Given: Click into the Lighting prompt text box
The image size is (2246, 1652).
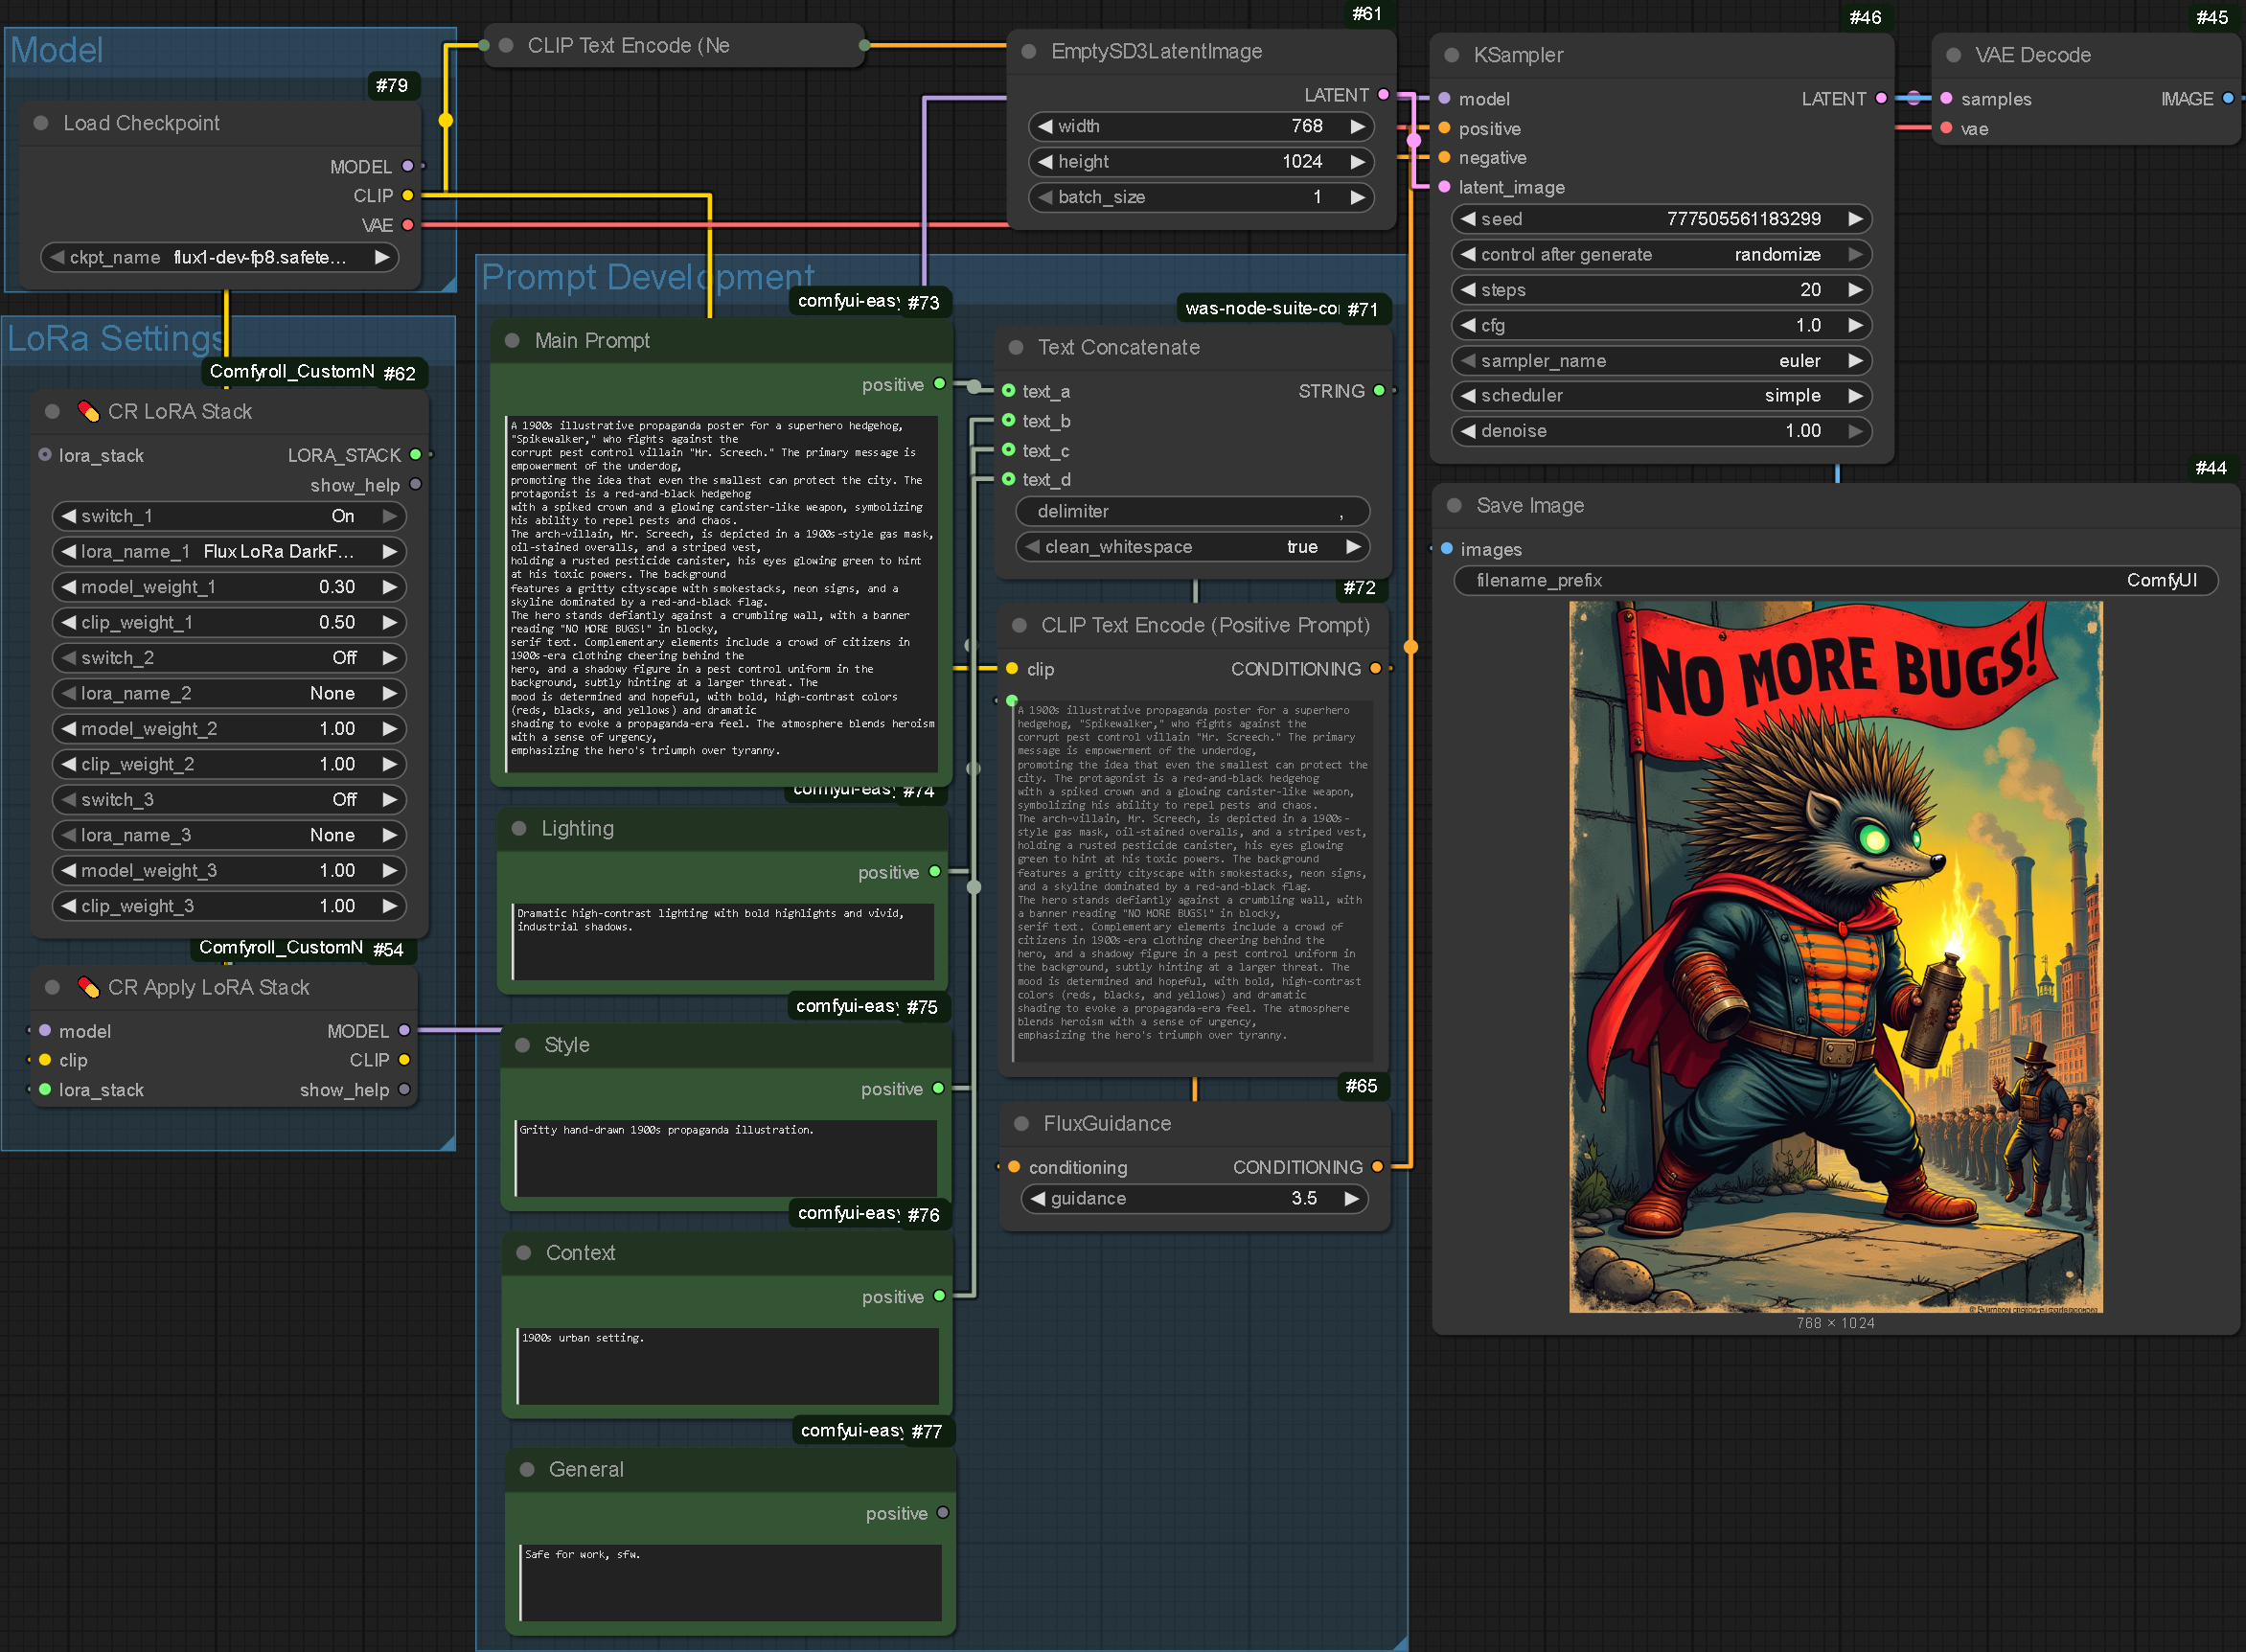Looking at the screenshot, I should point(724,941).
